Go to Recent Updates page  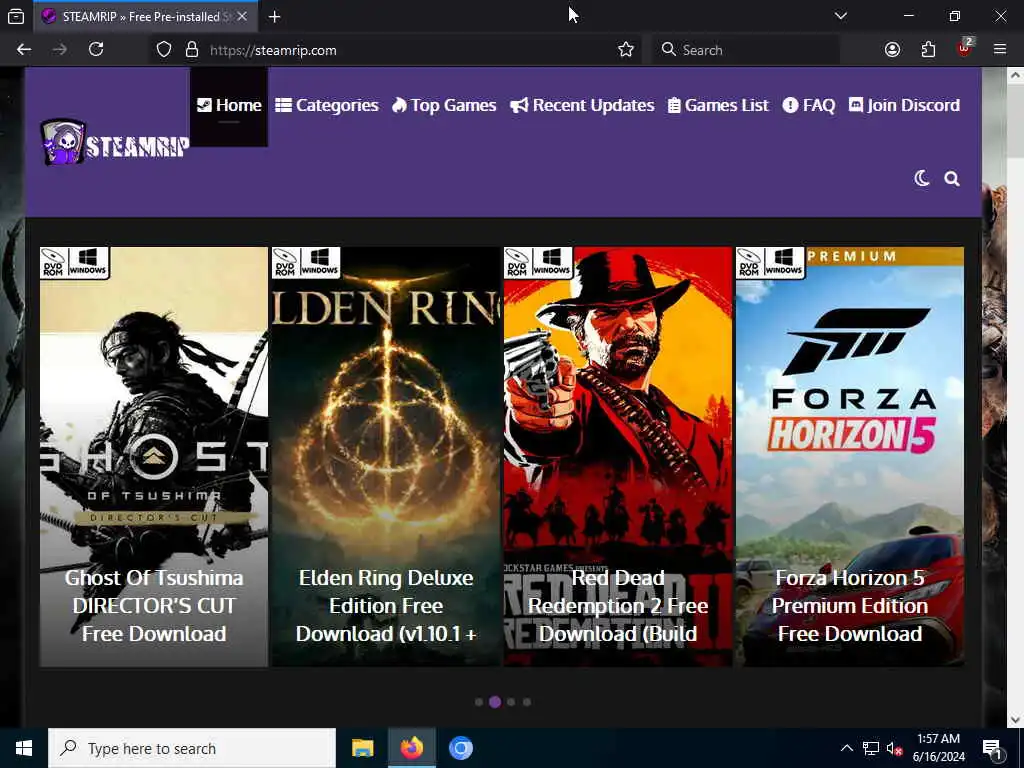582,105
